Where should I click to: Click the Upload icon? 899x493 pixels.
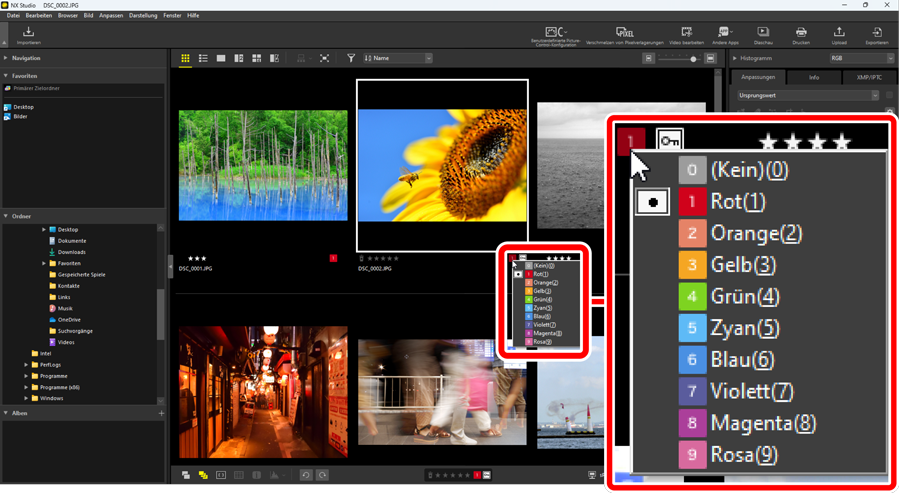pos(839,34)
